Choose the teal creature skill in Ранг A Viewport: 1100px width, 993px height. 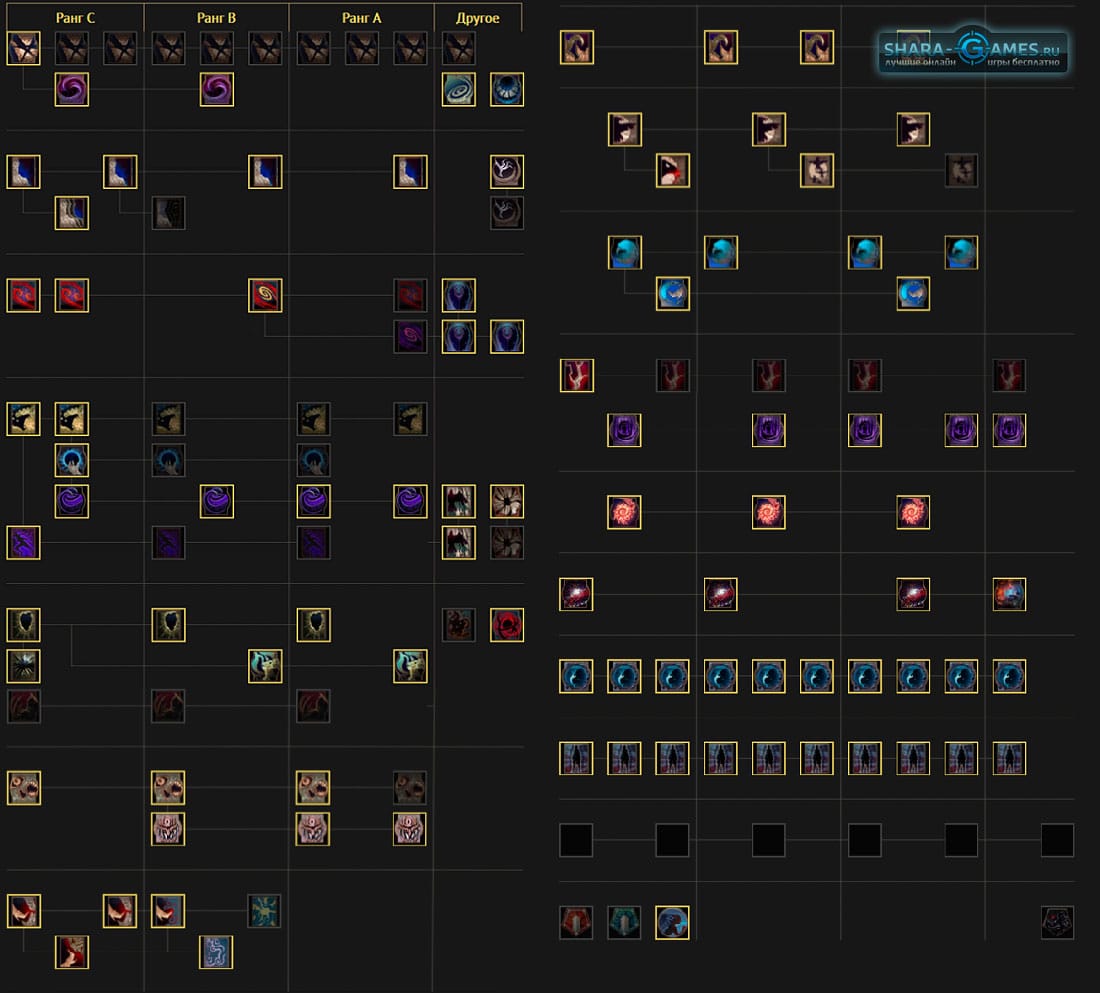click(x=410, y=667)
